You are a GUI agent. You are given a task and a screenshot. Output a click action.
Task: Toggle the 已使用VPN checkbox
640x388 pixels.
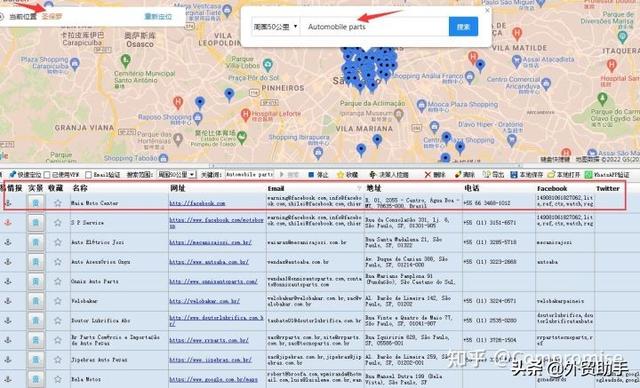tap(47, 175)
